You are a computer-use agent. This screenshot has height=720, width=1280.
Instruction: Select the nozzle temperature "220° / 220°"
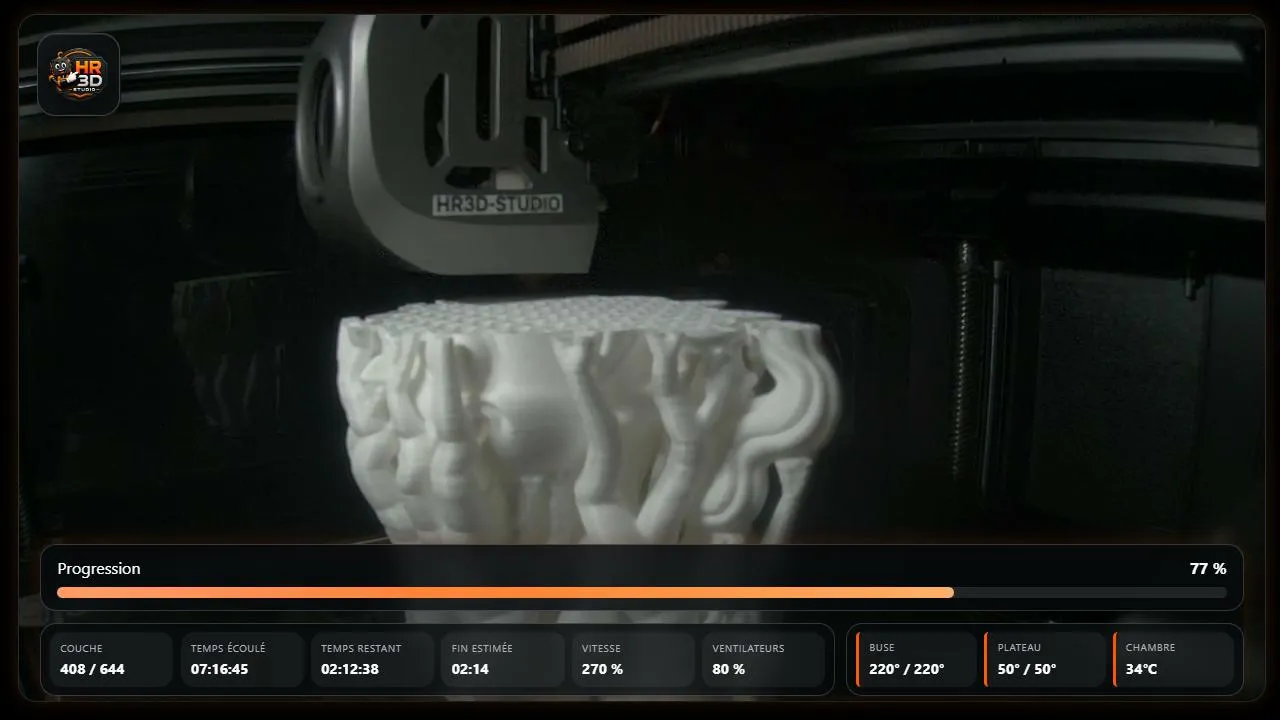tap(906, 669)
